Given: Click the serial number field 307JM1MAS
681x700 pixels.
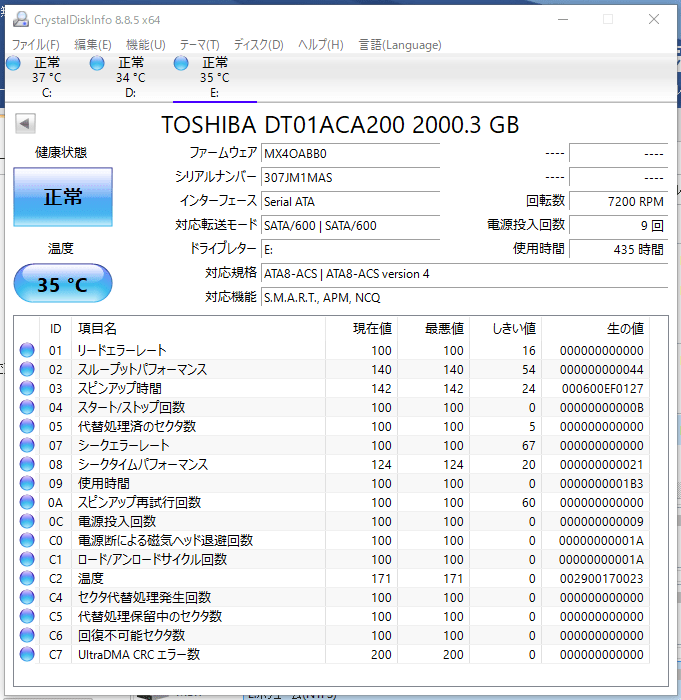Looking at the screenshot, I should 351,178.
